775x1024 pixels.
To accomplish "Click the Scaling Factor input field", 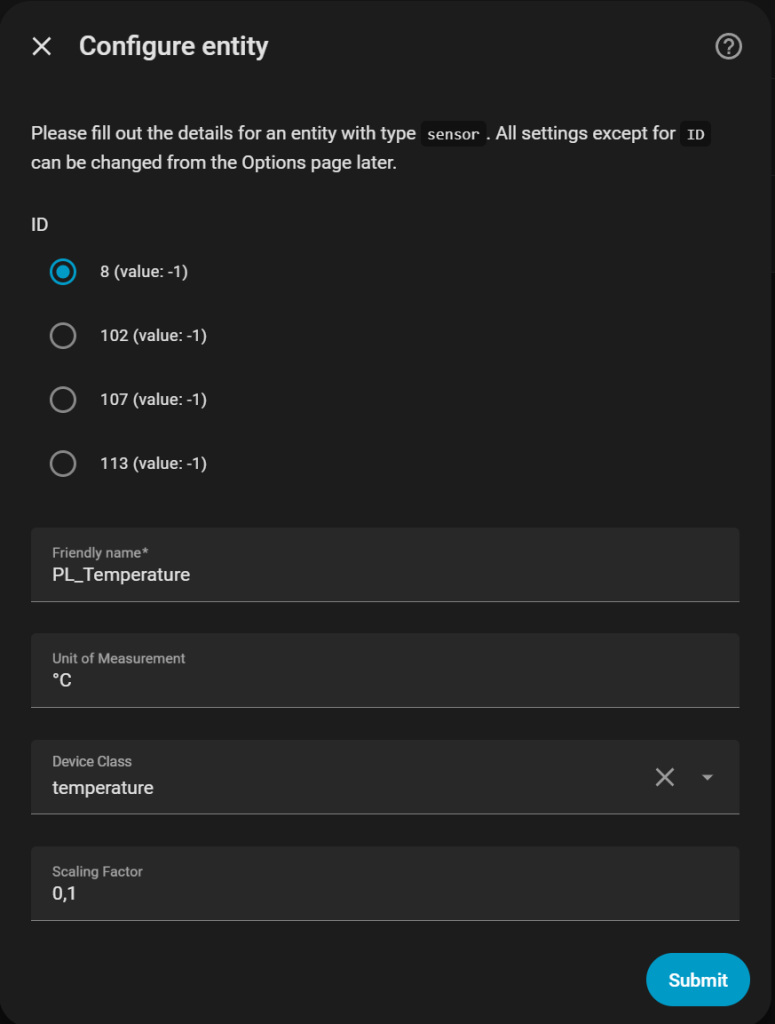I will tap(385, 894).
